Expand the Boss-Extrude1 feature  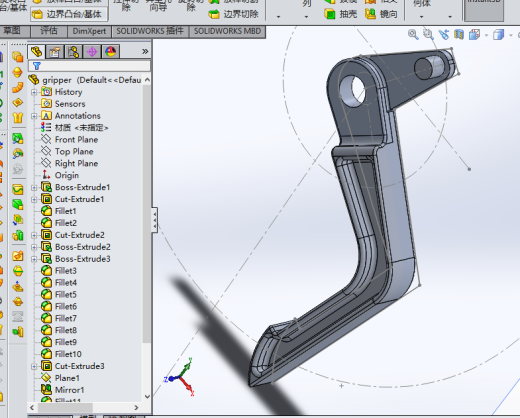pyautogui.click(x=34, y=187)
